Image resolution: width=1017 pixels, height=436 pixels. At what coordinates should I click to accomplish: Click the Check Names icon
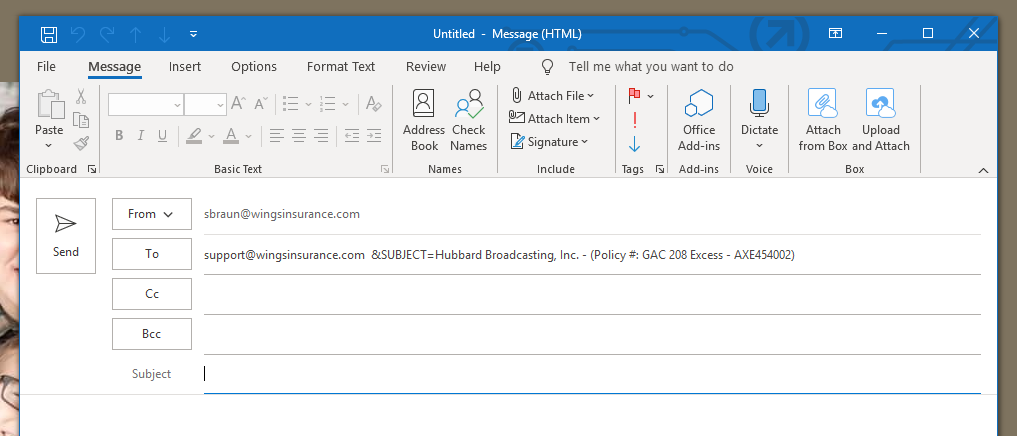tap(468, 120)
